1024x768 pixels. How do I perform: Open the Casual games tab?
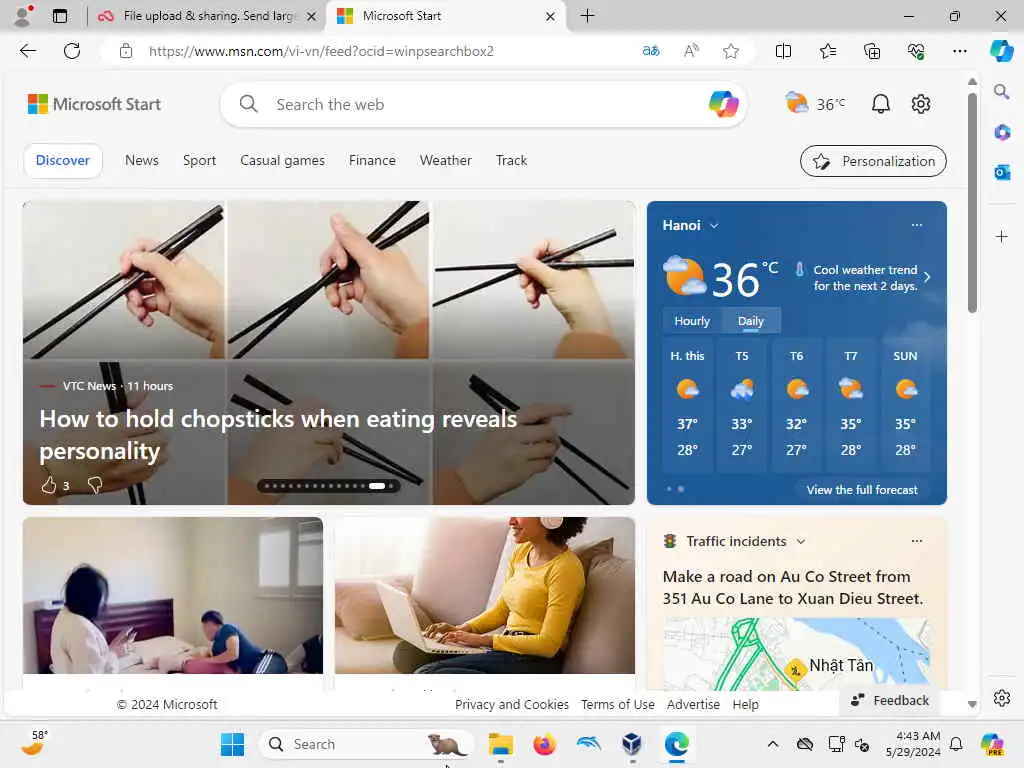pyautogui.click(x=282, y=161)
